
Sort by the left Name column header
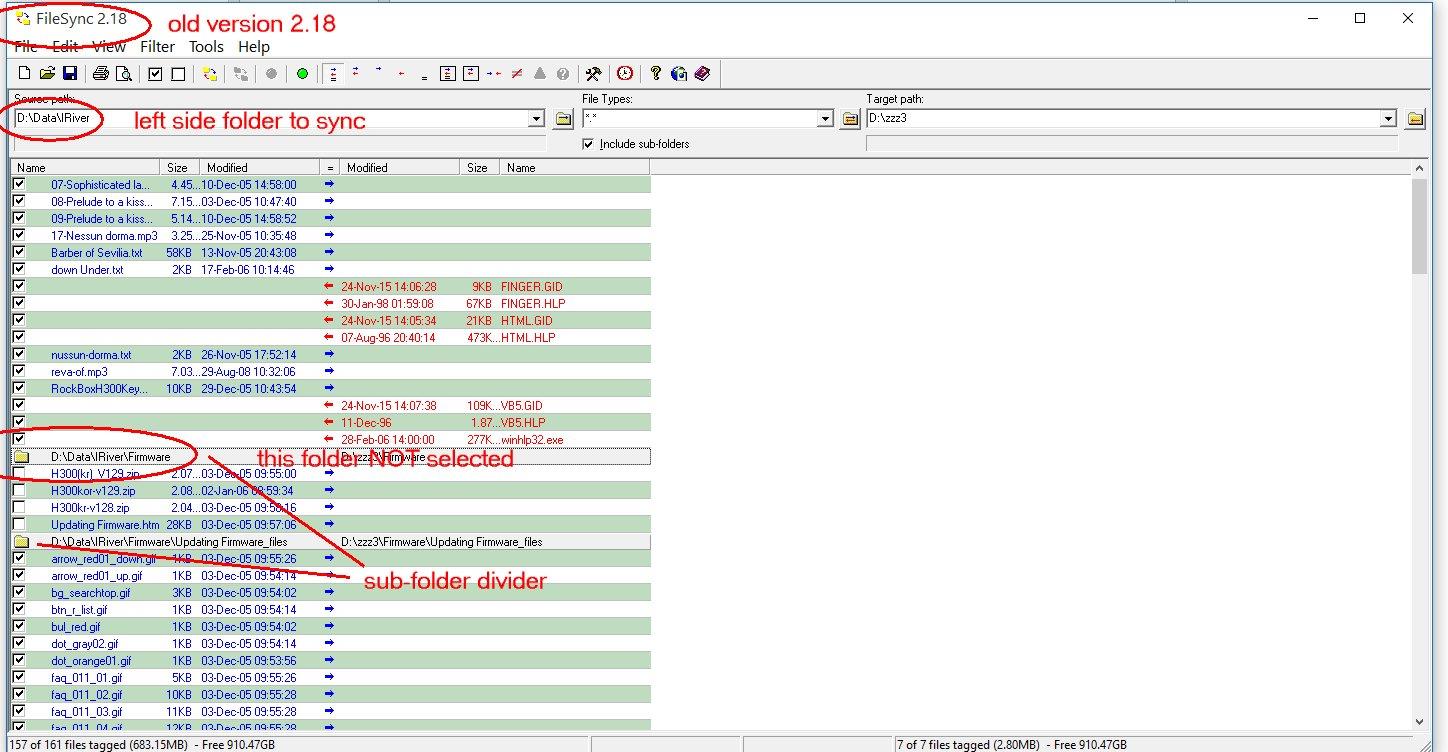(x=85, y=167)
